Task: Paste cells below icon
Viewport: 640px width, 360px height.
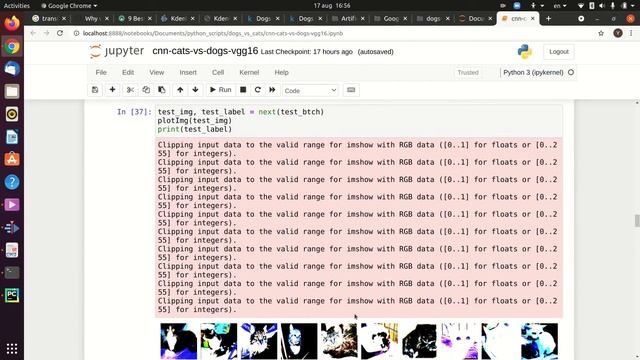Action: point(162,90)
